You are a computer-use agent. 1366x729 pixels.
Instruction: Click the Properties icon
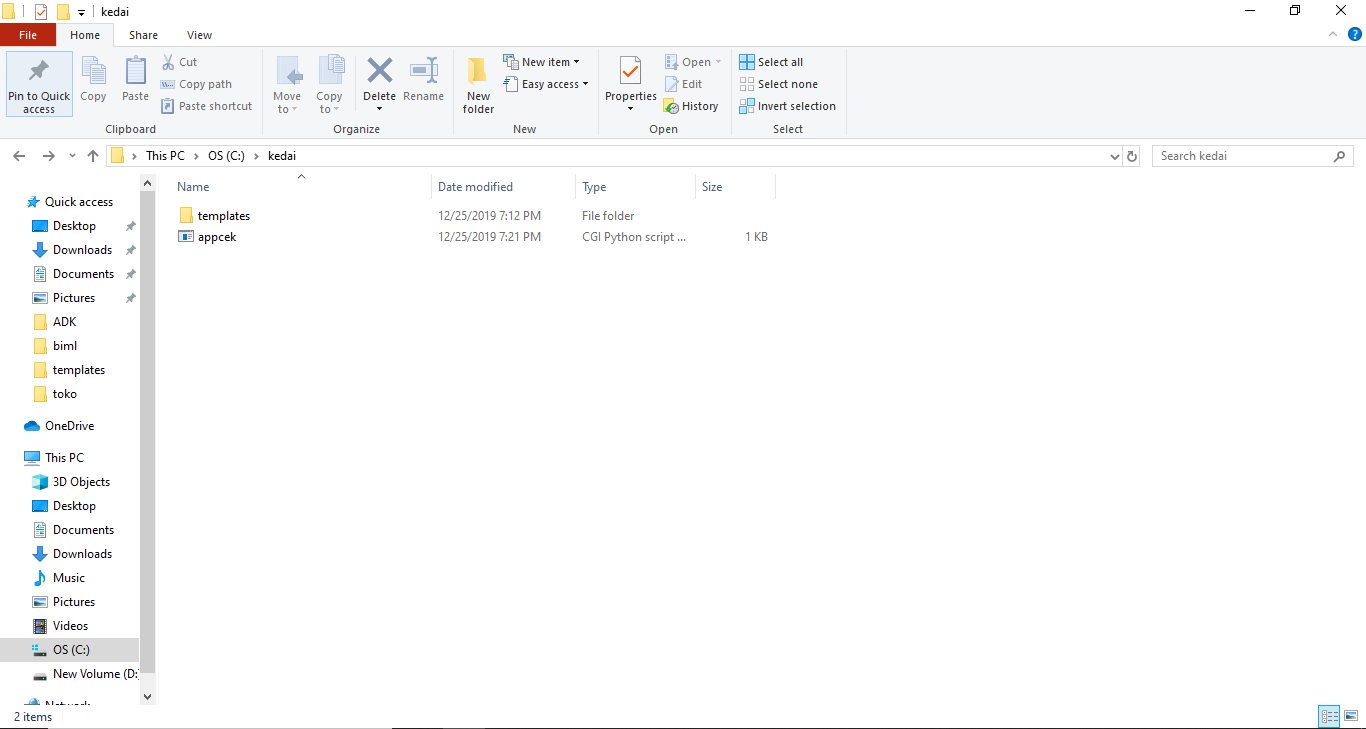coord(629,78)
